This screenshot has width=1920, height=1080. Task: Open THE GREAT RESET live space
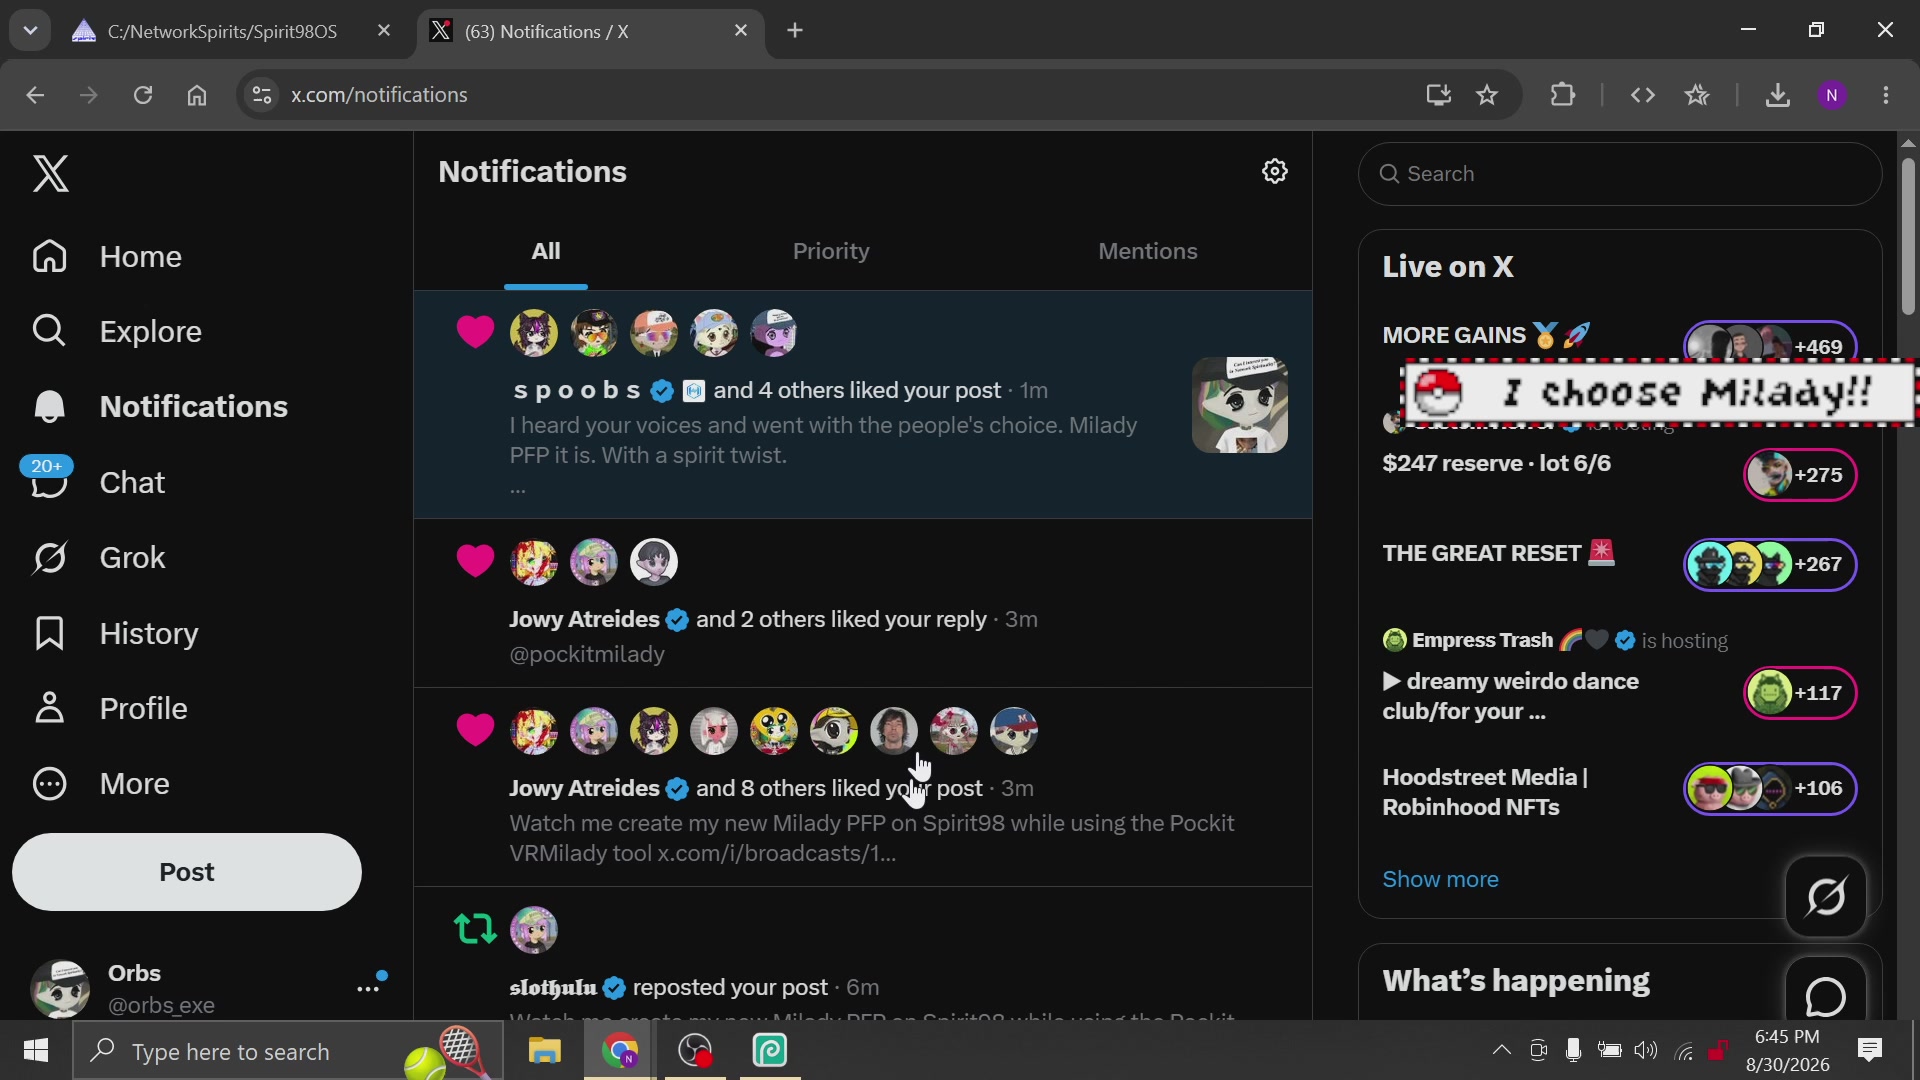point(1619,563)
